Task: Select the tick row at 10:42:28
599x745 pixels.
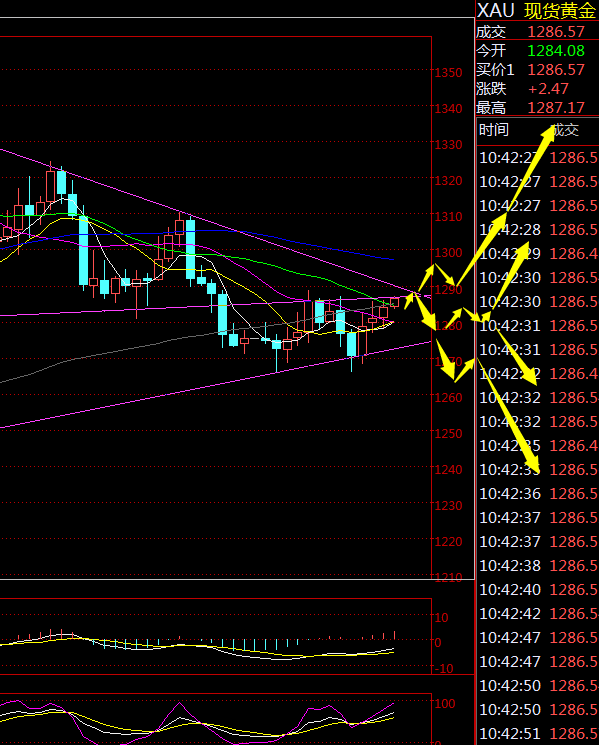Action: [x=538, y=230]
